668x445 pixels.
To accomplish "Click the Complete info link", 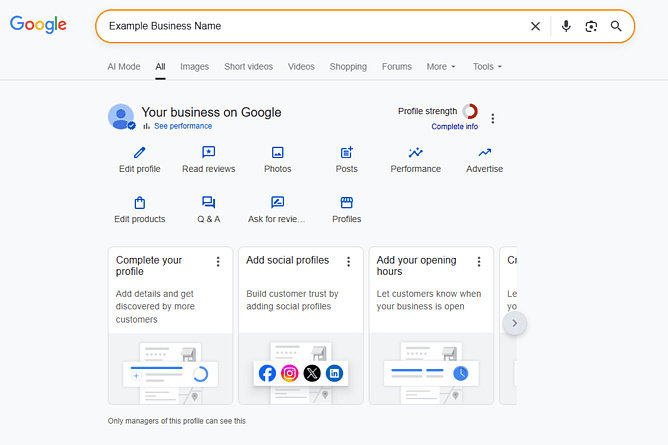I will [454, 127].
